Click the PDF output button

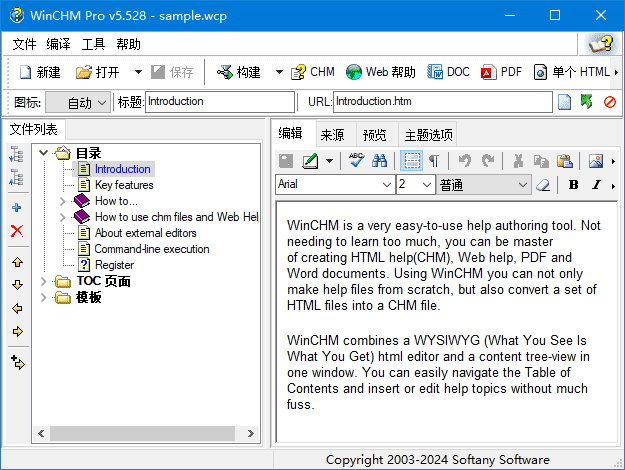click(501, 72)
